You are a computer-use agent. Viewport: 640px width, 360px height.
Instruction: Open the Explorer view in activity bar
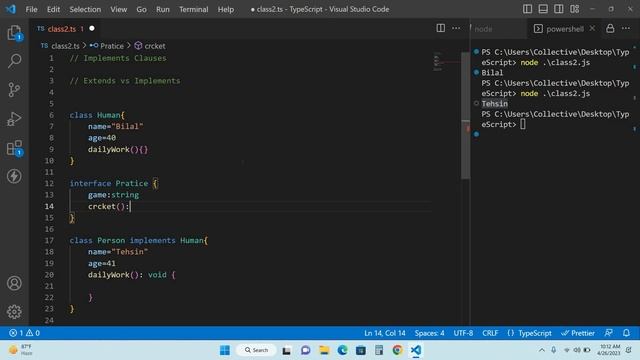14,33
